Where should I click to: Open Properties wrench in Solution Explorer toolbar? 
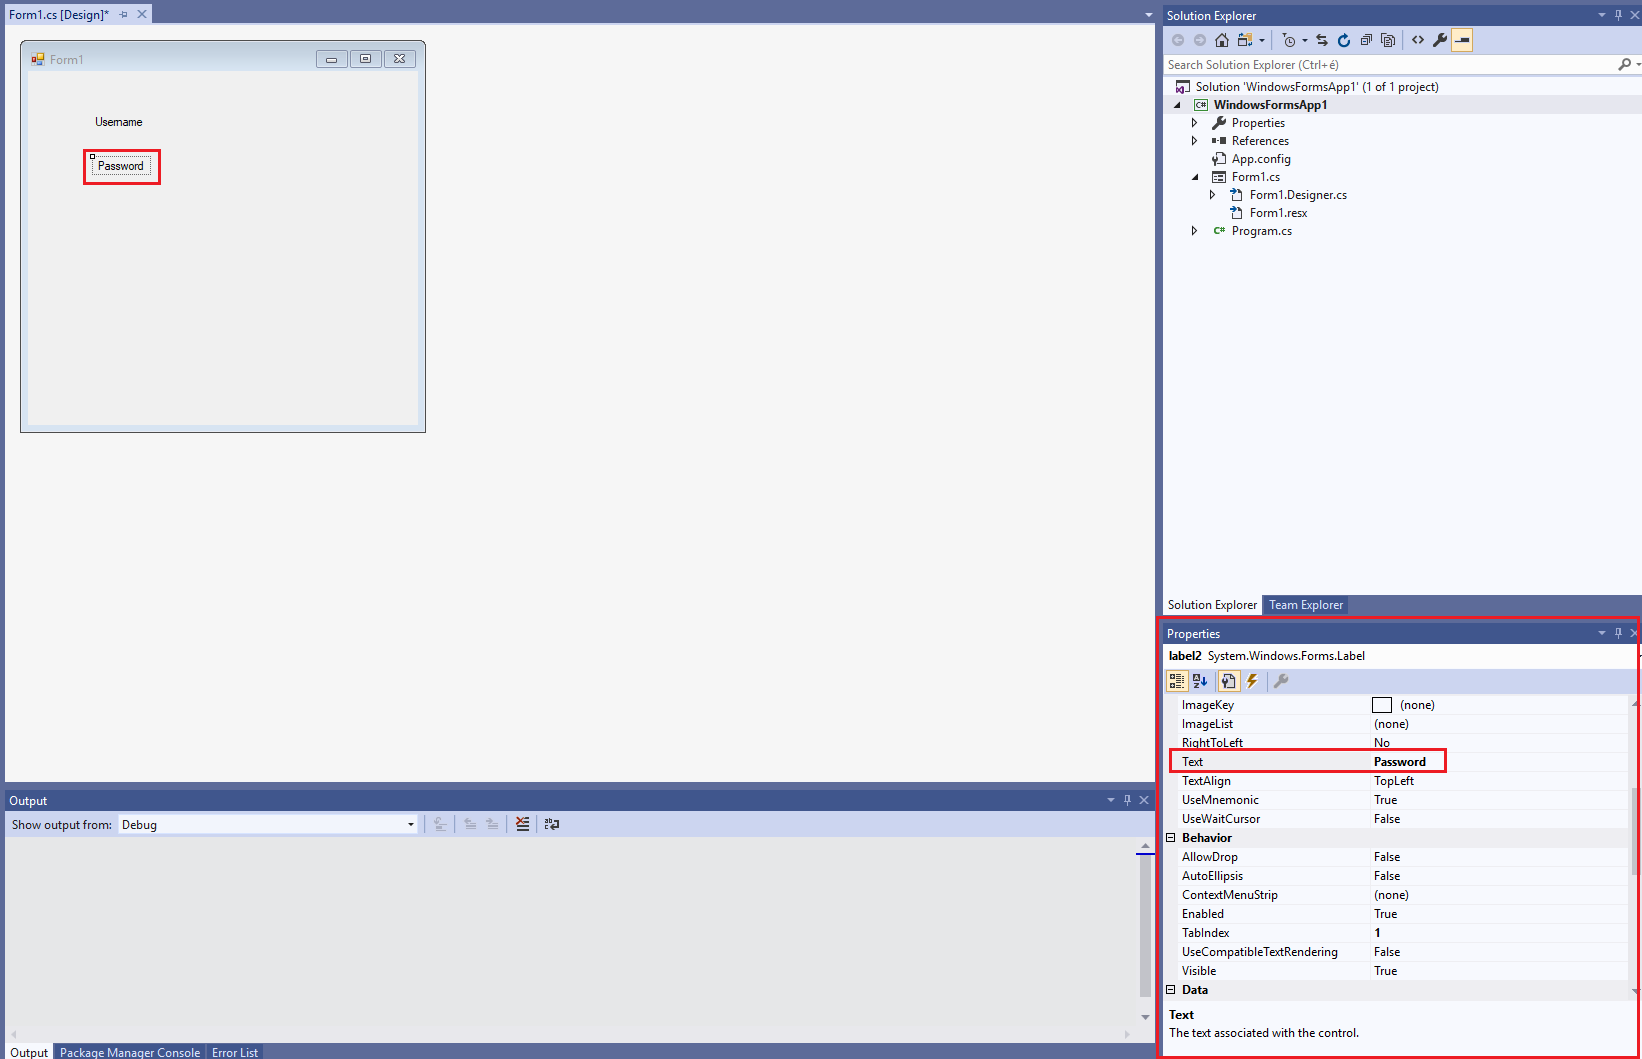[x=1440, y=40]
